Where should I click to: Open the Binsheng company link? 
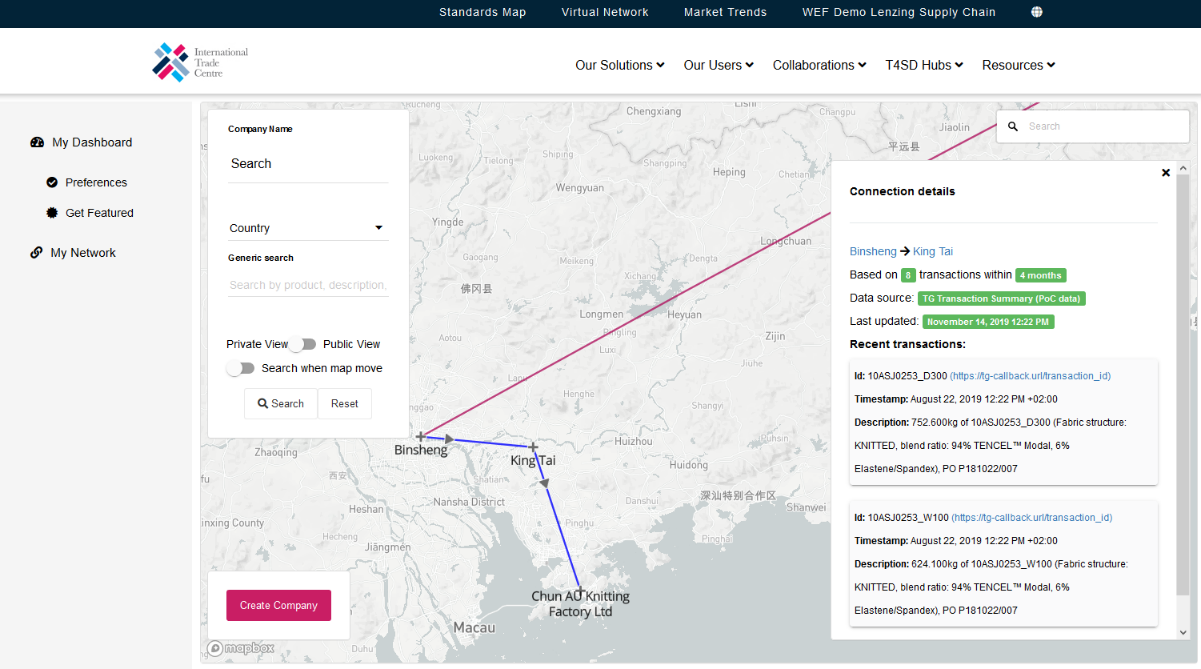tap(873, 251)
